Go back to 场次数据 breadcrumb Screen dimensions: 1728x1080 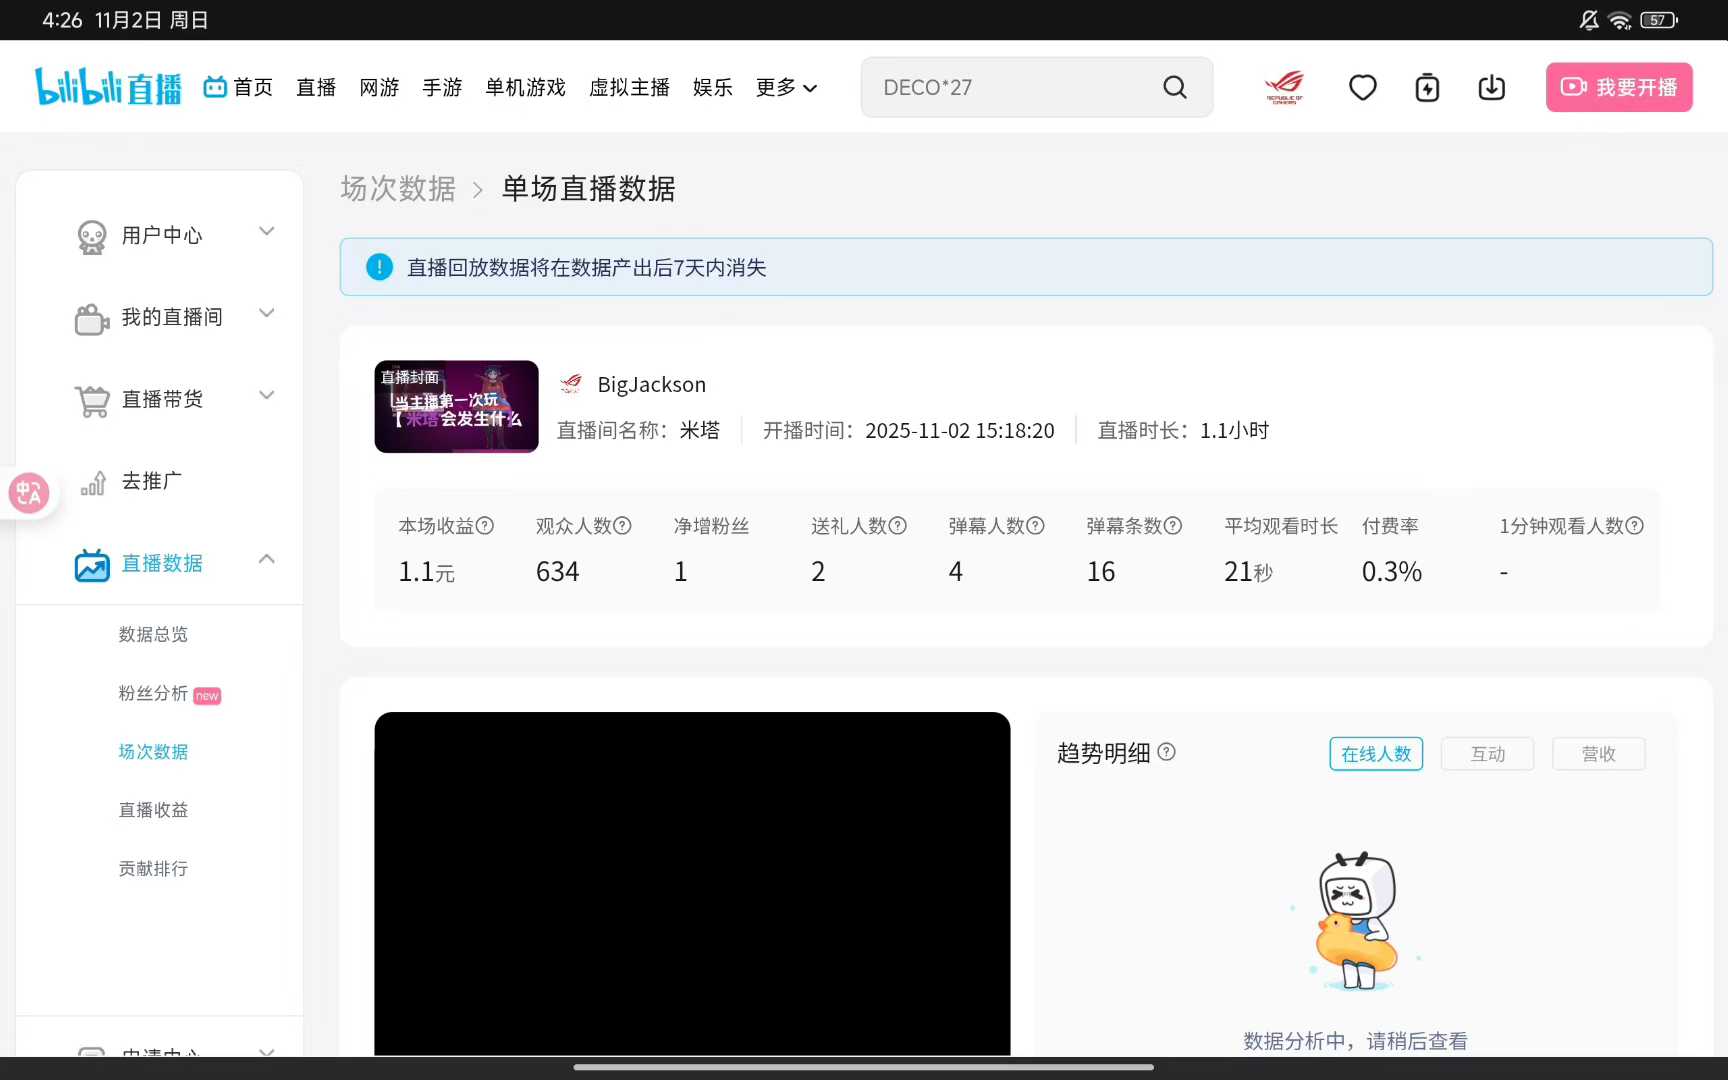[398, 189]
